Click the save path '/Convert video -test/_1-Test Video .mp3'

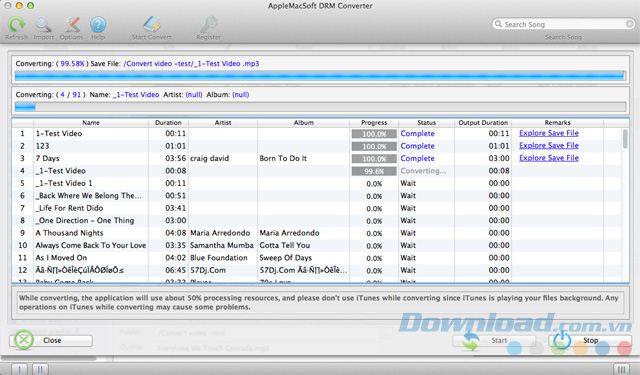(191, 64)
